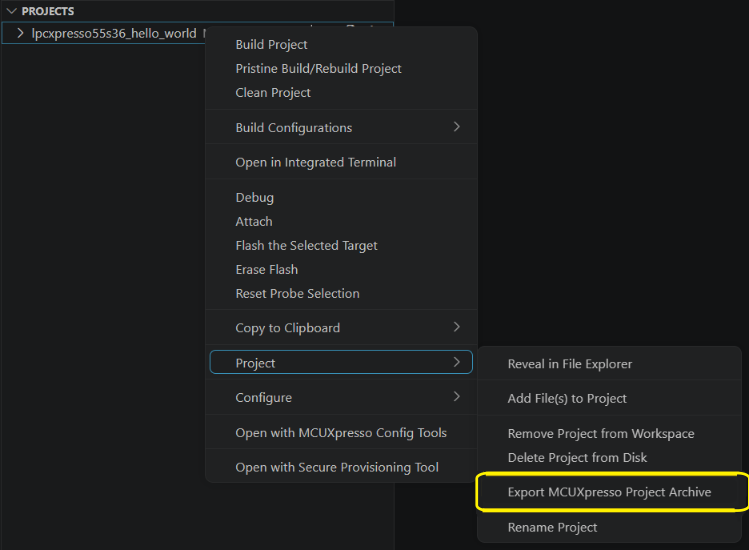This screenshot has width=749, height=550.
Task: Choose Open with MCUXpresso Config Tools
Action: [341, 432]
